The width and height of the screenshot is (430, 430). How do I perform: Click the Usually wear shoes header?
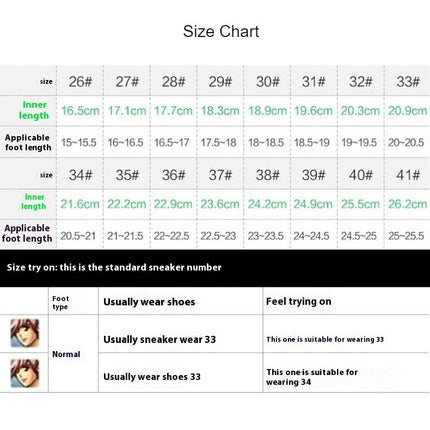pos(149,302)
